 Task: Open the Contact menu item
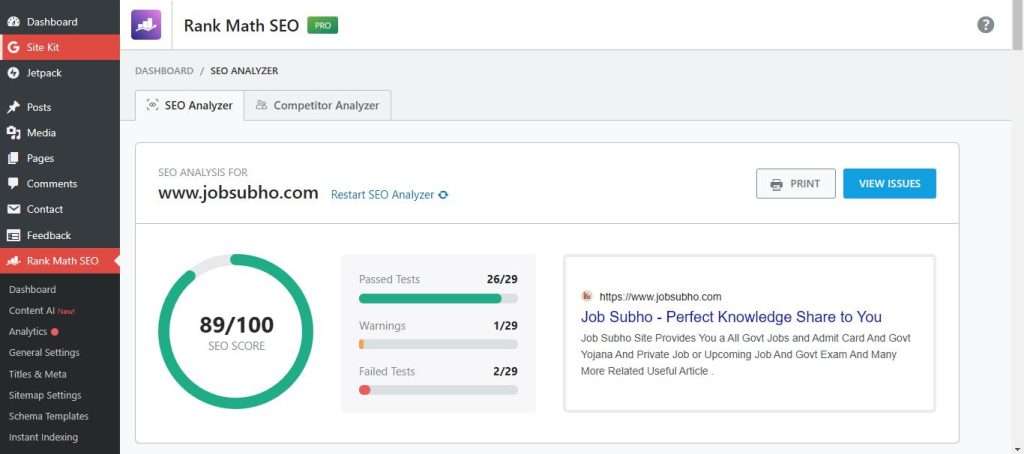(60, 209)
